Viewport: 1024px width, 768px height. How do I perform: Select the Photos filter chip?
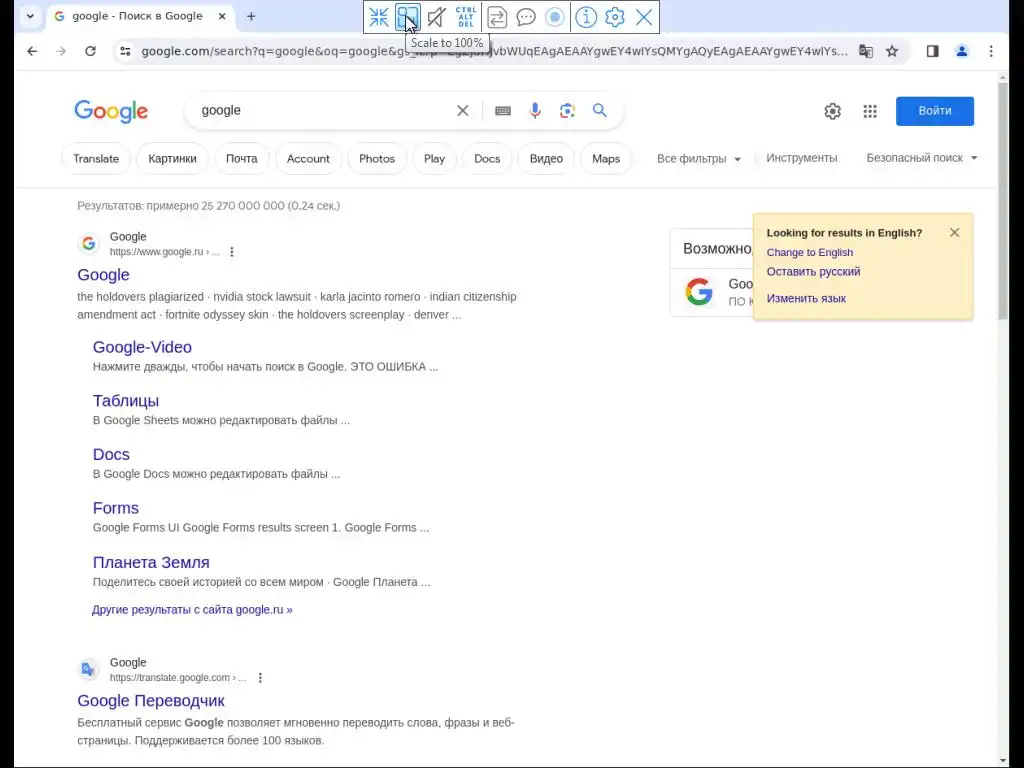(377, 159)
